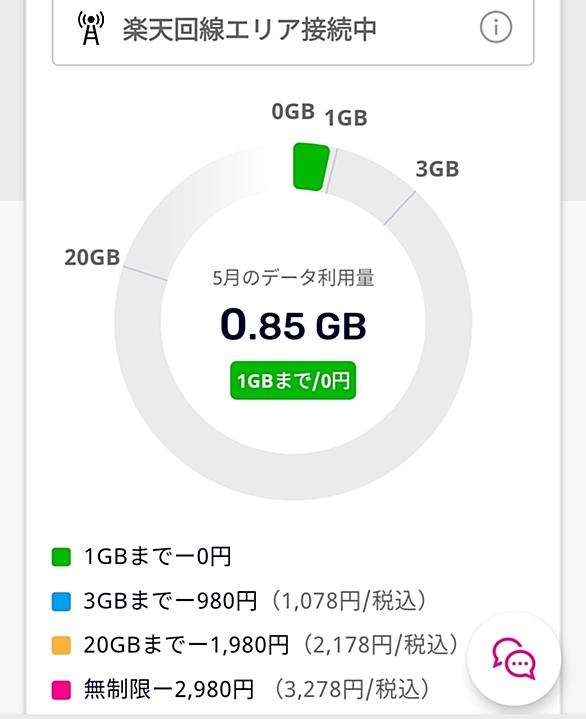Select the green 1GB legend square
Image resolution: width=586 pixels, height=719 pixels.
61,557
